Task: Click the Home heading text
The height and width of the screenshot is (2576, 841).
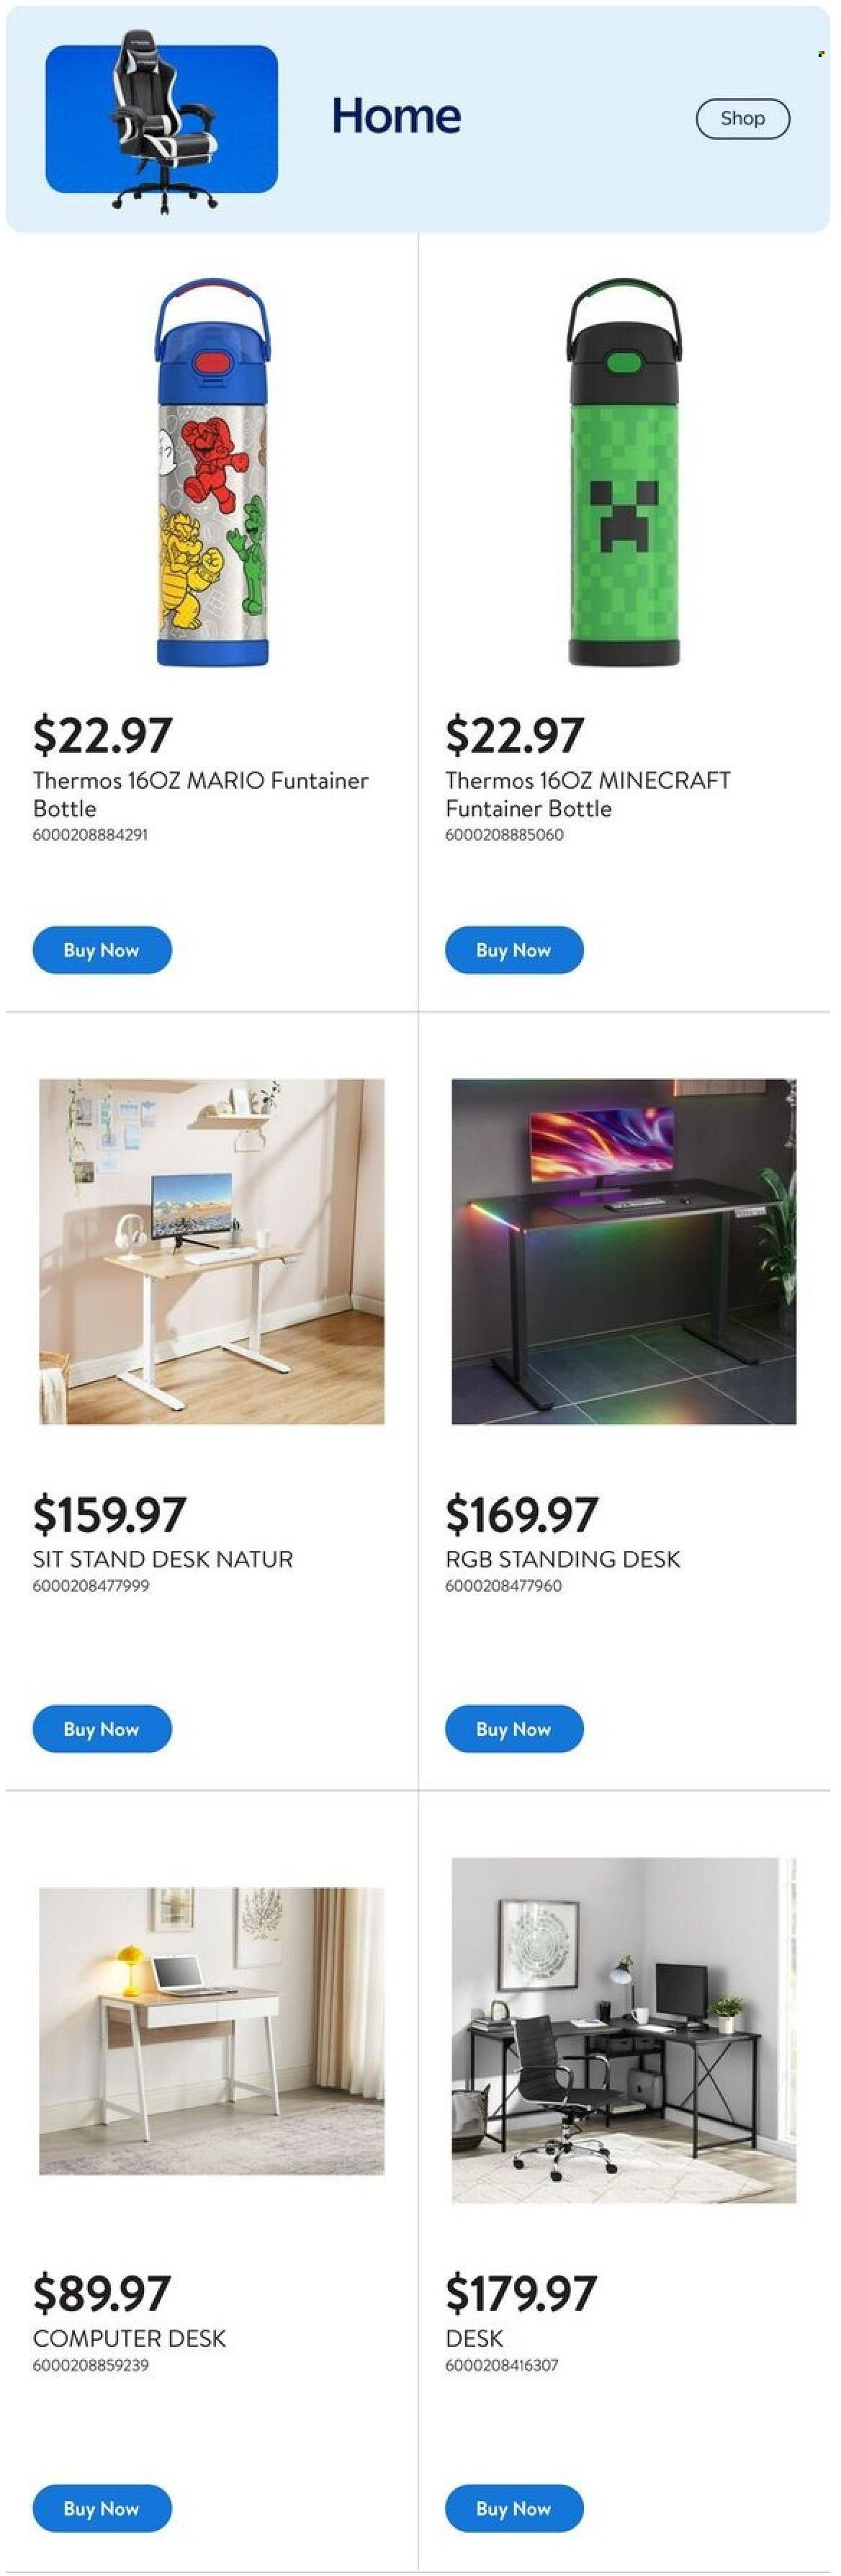Action: (396, 116)
